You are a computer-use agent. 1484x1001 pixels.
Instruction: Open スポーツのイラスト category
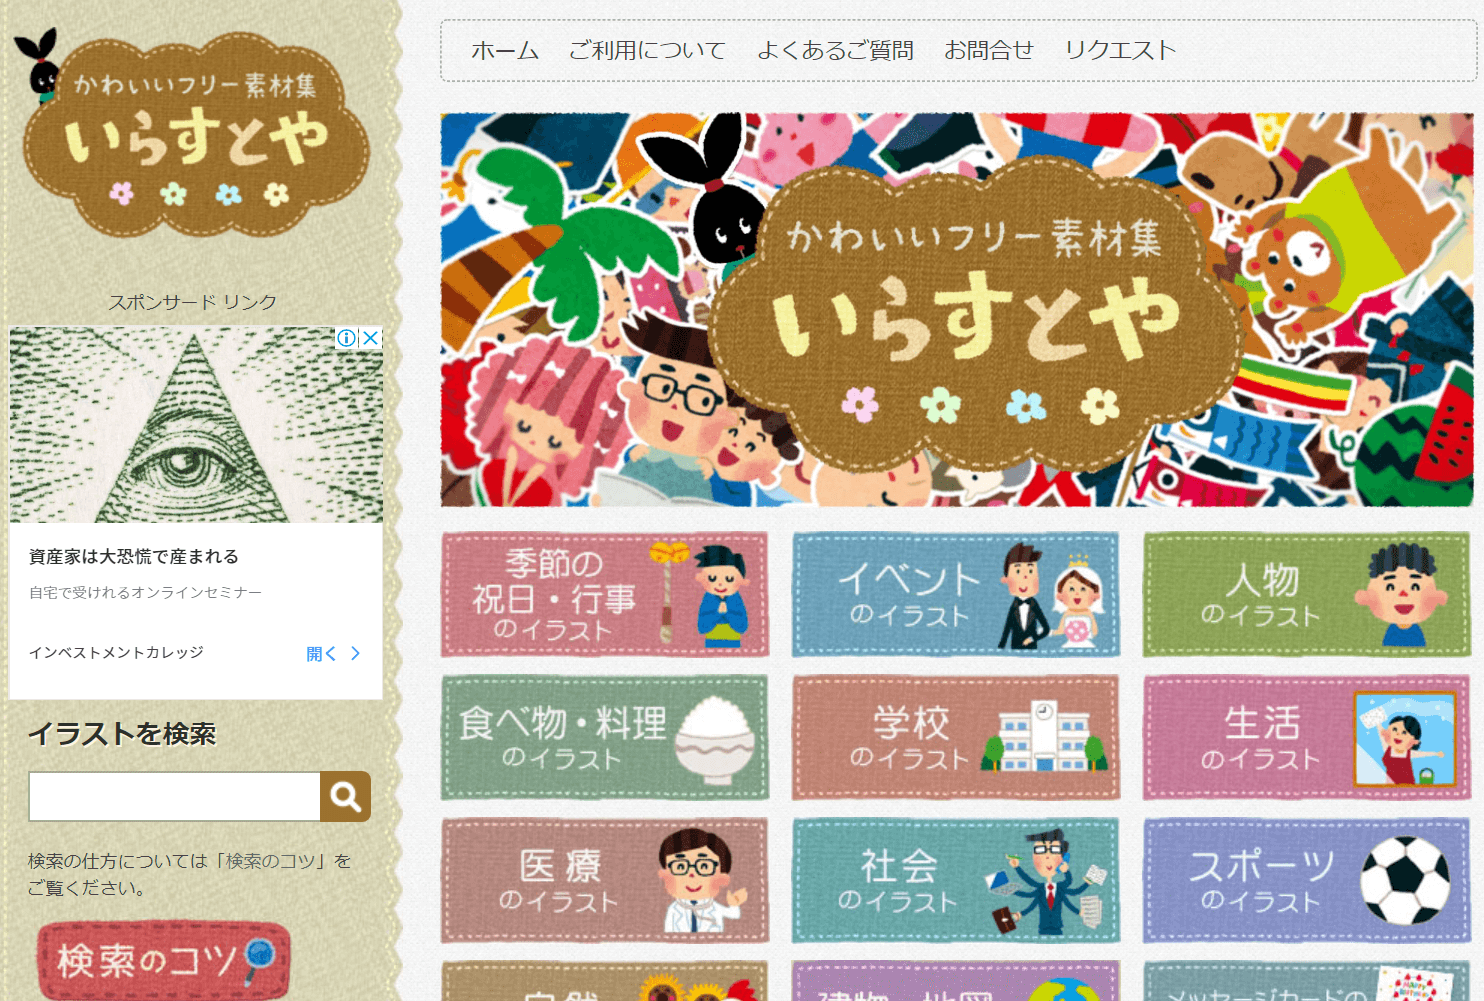click(1307, 880)
